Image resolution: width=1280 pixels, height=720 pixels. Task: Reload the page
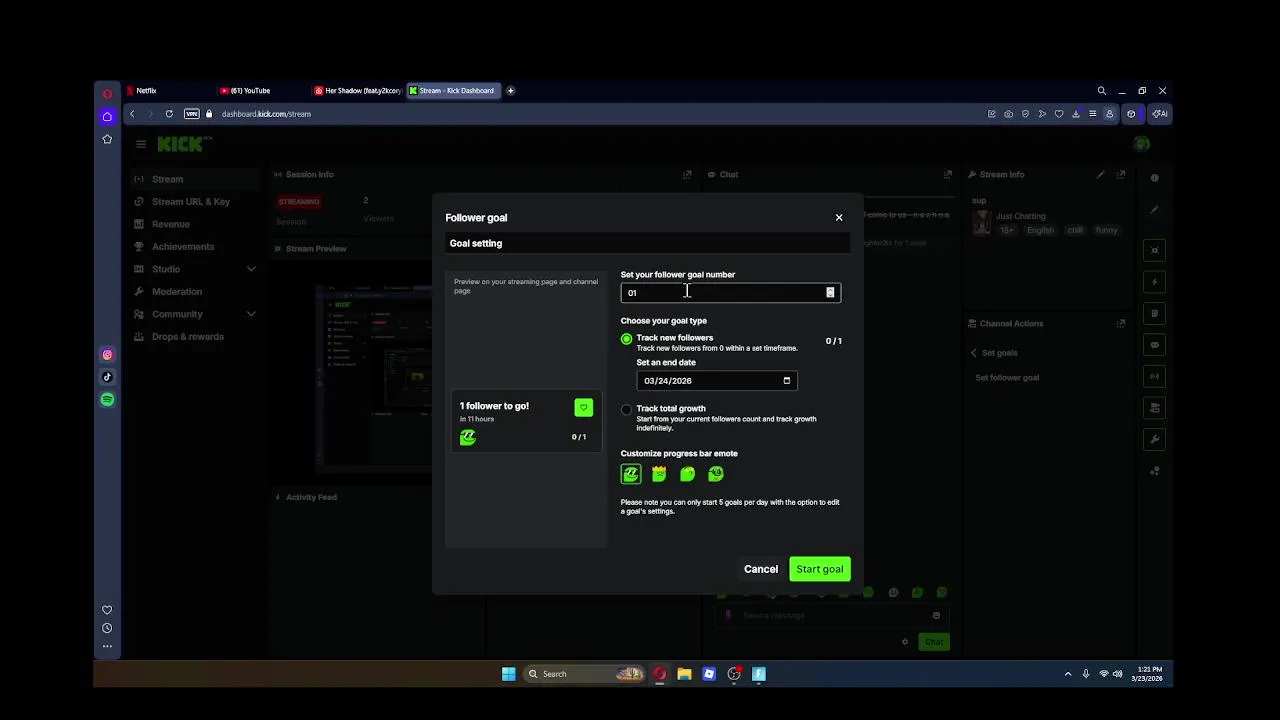click(169, 114)
